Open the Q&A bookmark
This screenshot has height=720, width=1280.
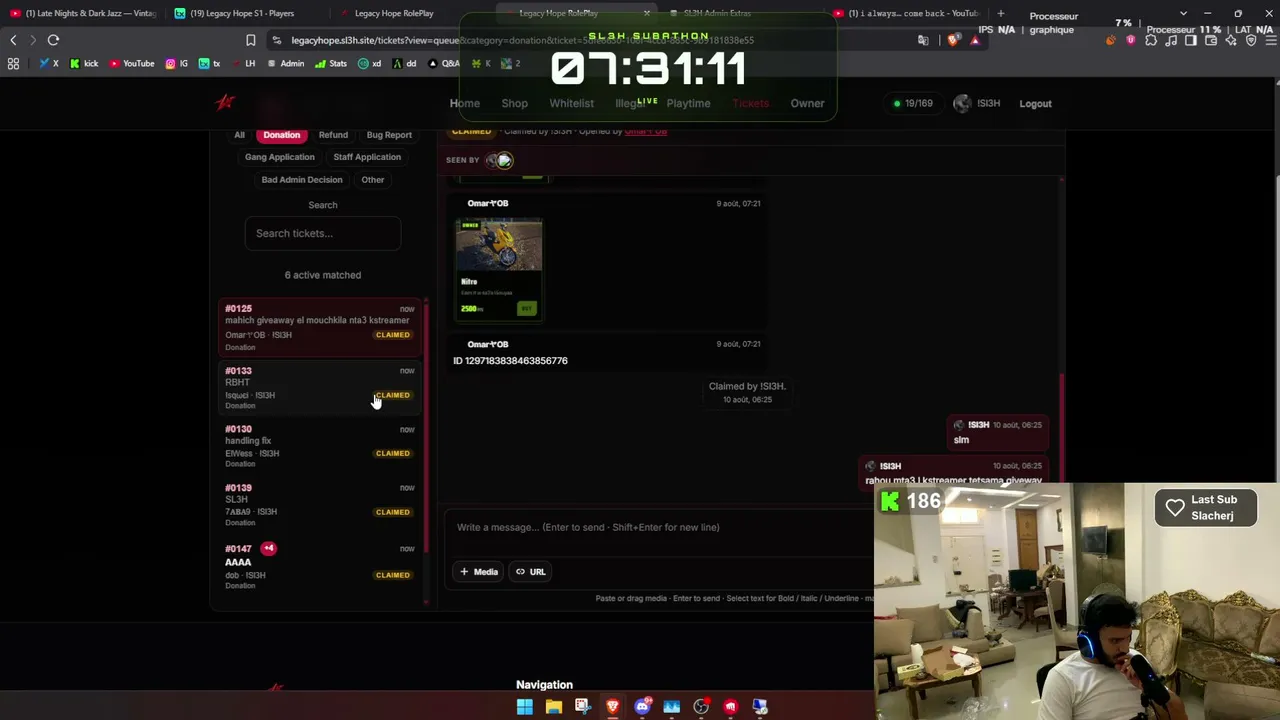445,63
